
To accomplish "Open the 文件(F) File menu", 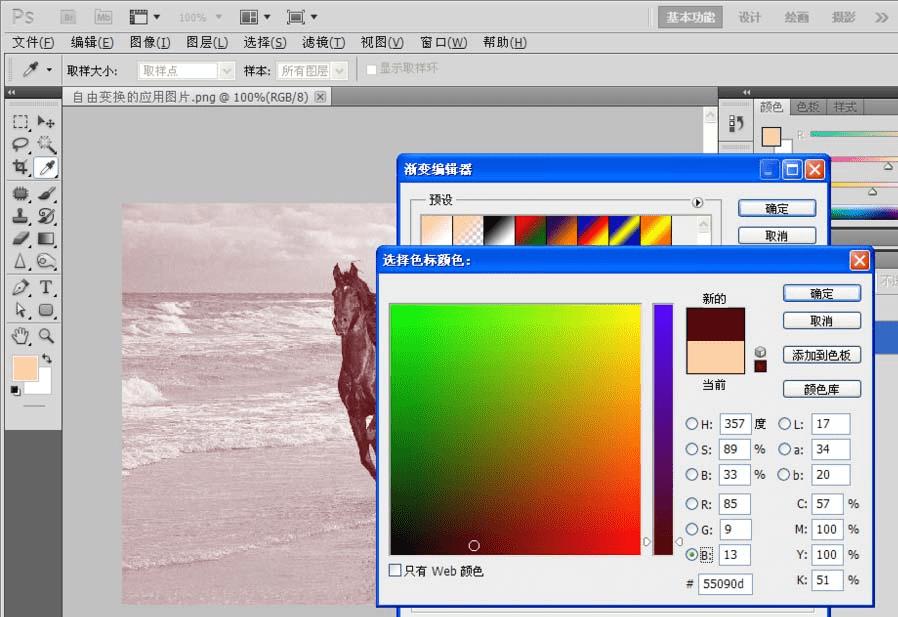I will (x=33, y=42).
